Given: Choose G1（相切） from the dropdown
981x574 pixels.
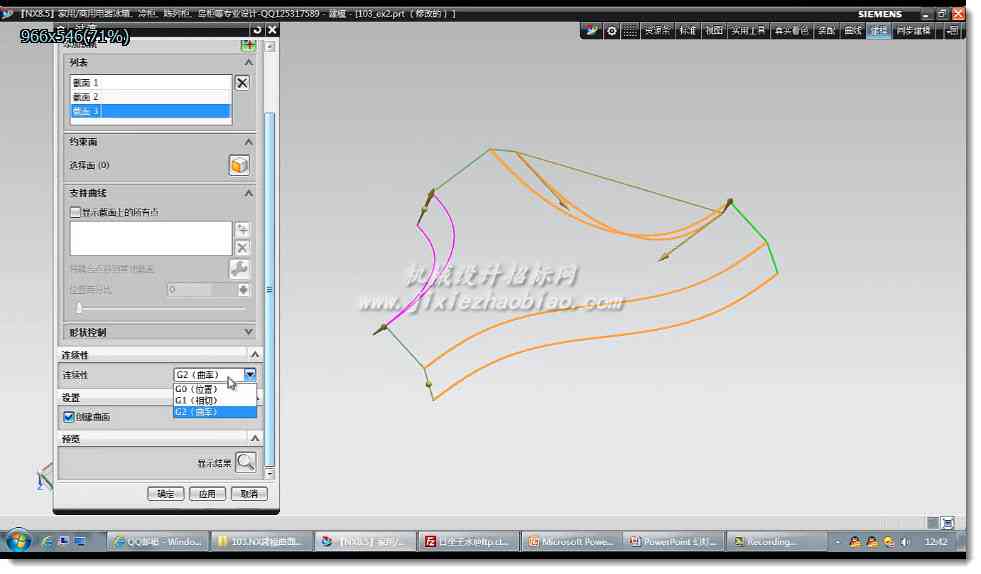Looking at the screenshot, I should coord(215,401).
